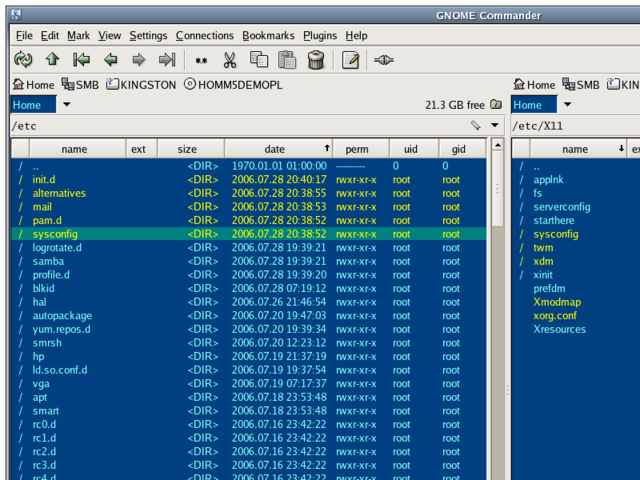The height and width of the screenshot is (480, 640).
Task: Open the right pane Home connection dropdown
Action: click(x=567, y=105)
